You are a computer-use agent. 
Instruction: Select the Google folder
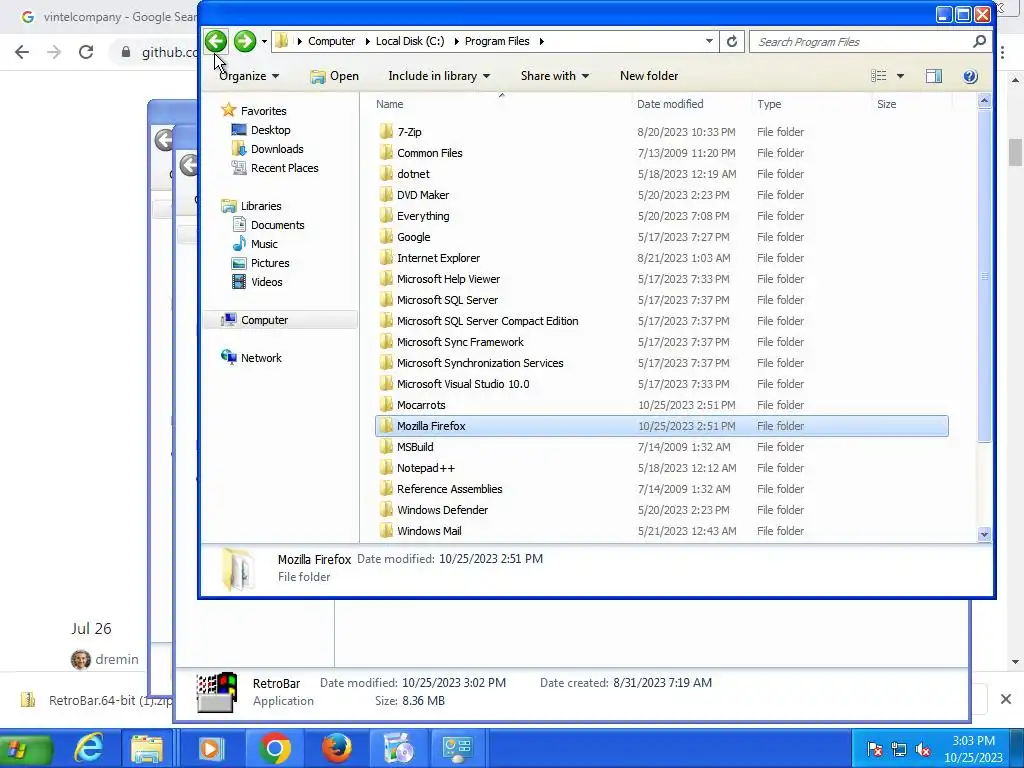[x=413, y=237]
